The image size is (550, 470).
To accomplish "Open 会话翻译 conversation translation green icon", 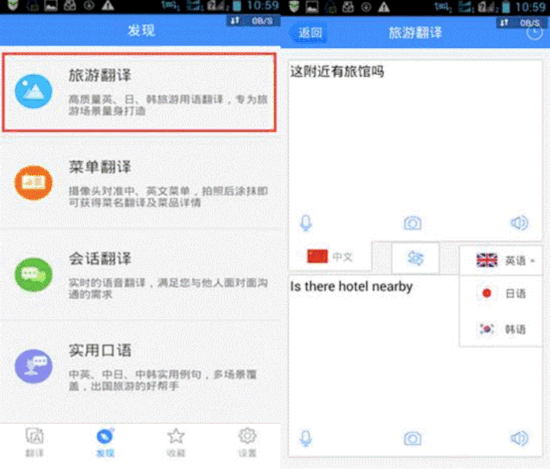I will pos(33,275).
